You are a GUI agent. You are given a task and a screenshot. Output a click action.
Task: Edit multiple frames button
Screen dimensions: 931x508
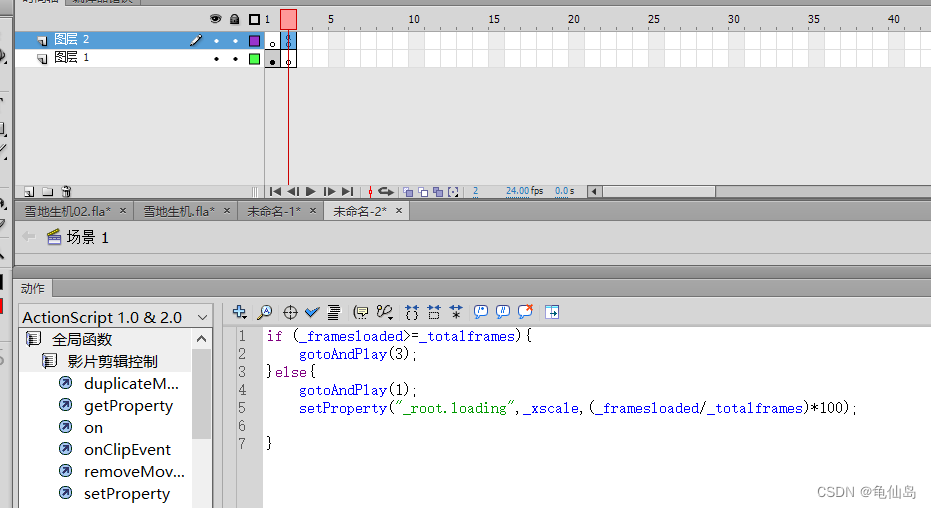click(x=438, y=192)
